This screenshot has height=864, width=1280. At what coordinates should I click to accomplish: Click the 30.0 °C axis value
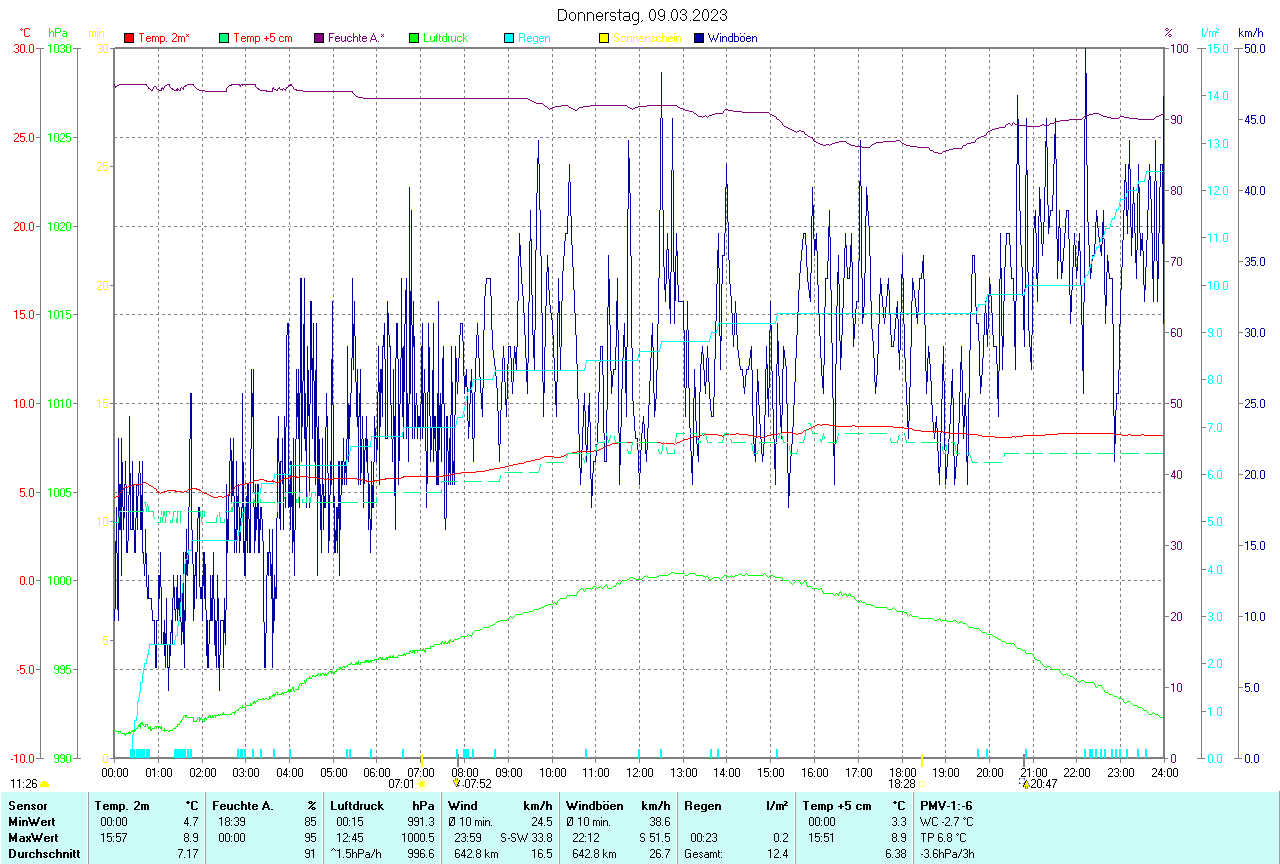click(25, 49)
